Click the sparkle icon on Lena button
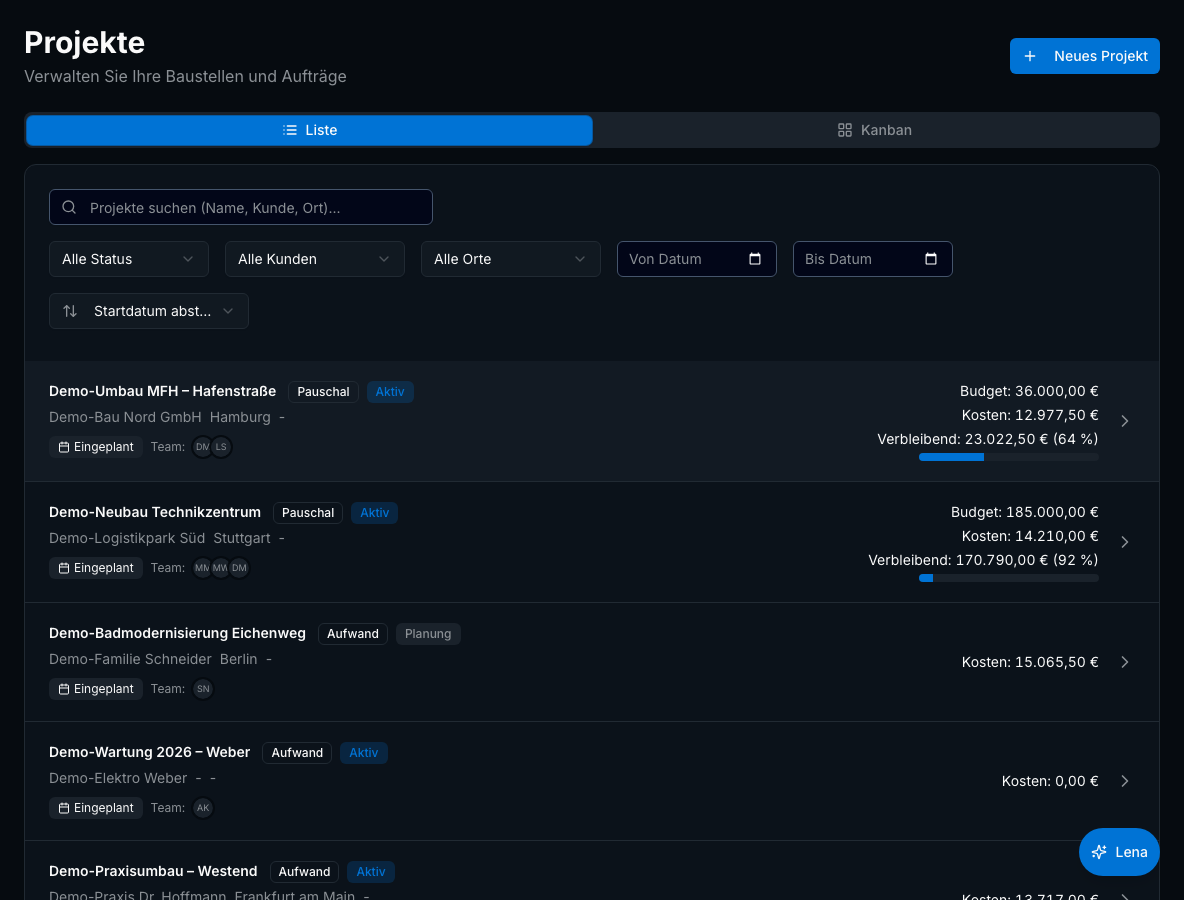The image size is (1184, 900). tap(1099, 852)
